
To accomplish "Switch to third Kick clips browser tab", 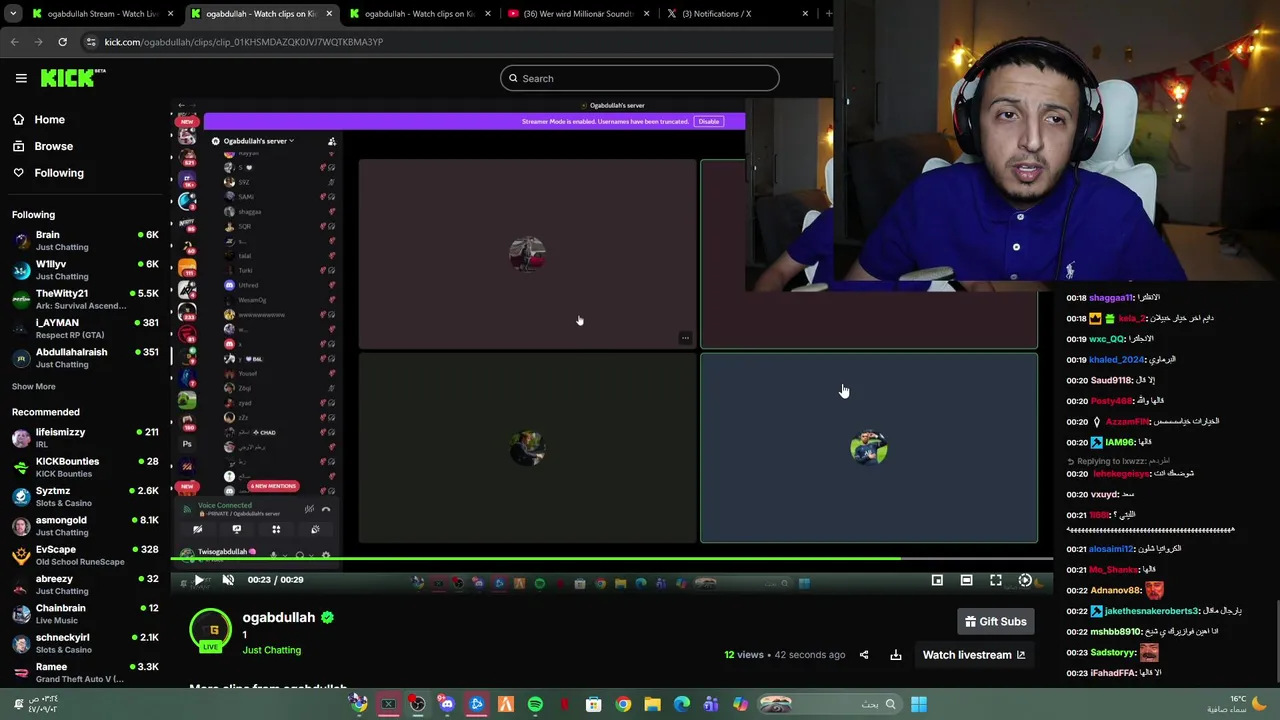I will tap(420, 14).
